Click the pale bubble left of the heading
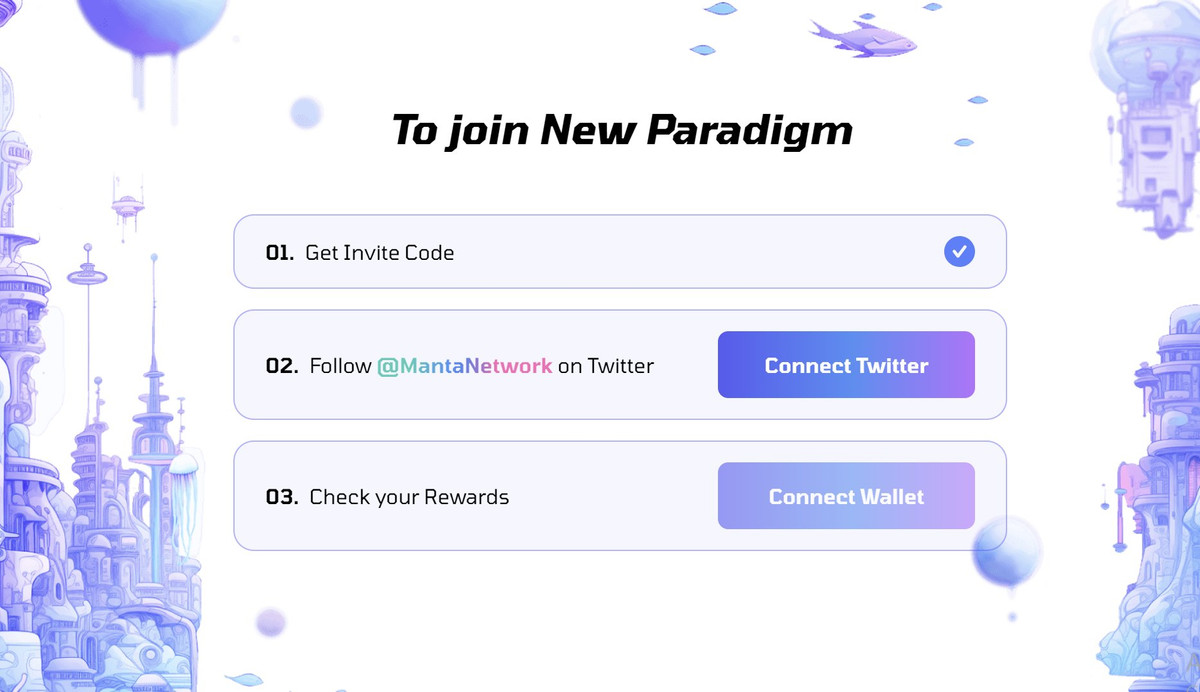The image size is (1200, 692). [x=305, y=113]
